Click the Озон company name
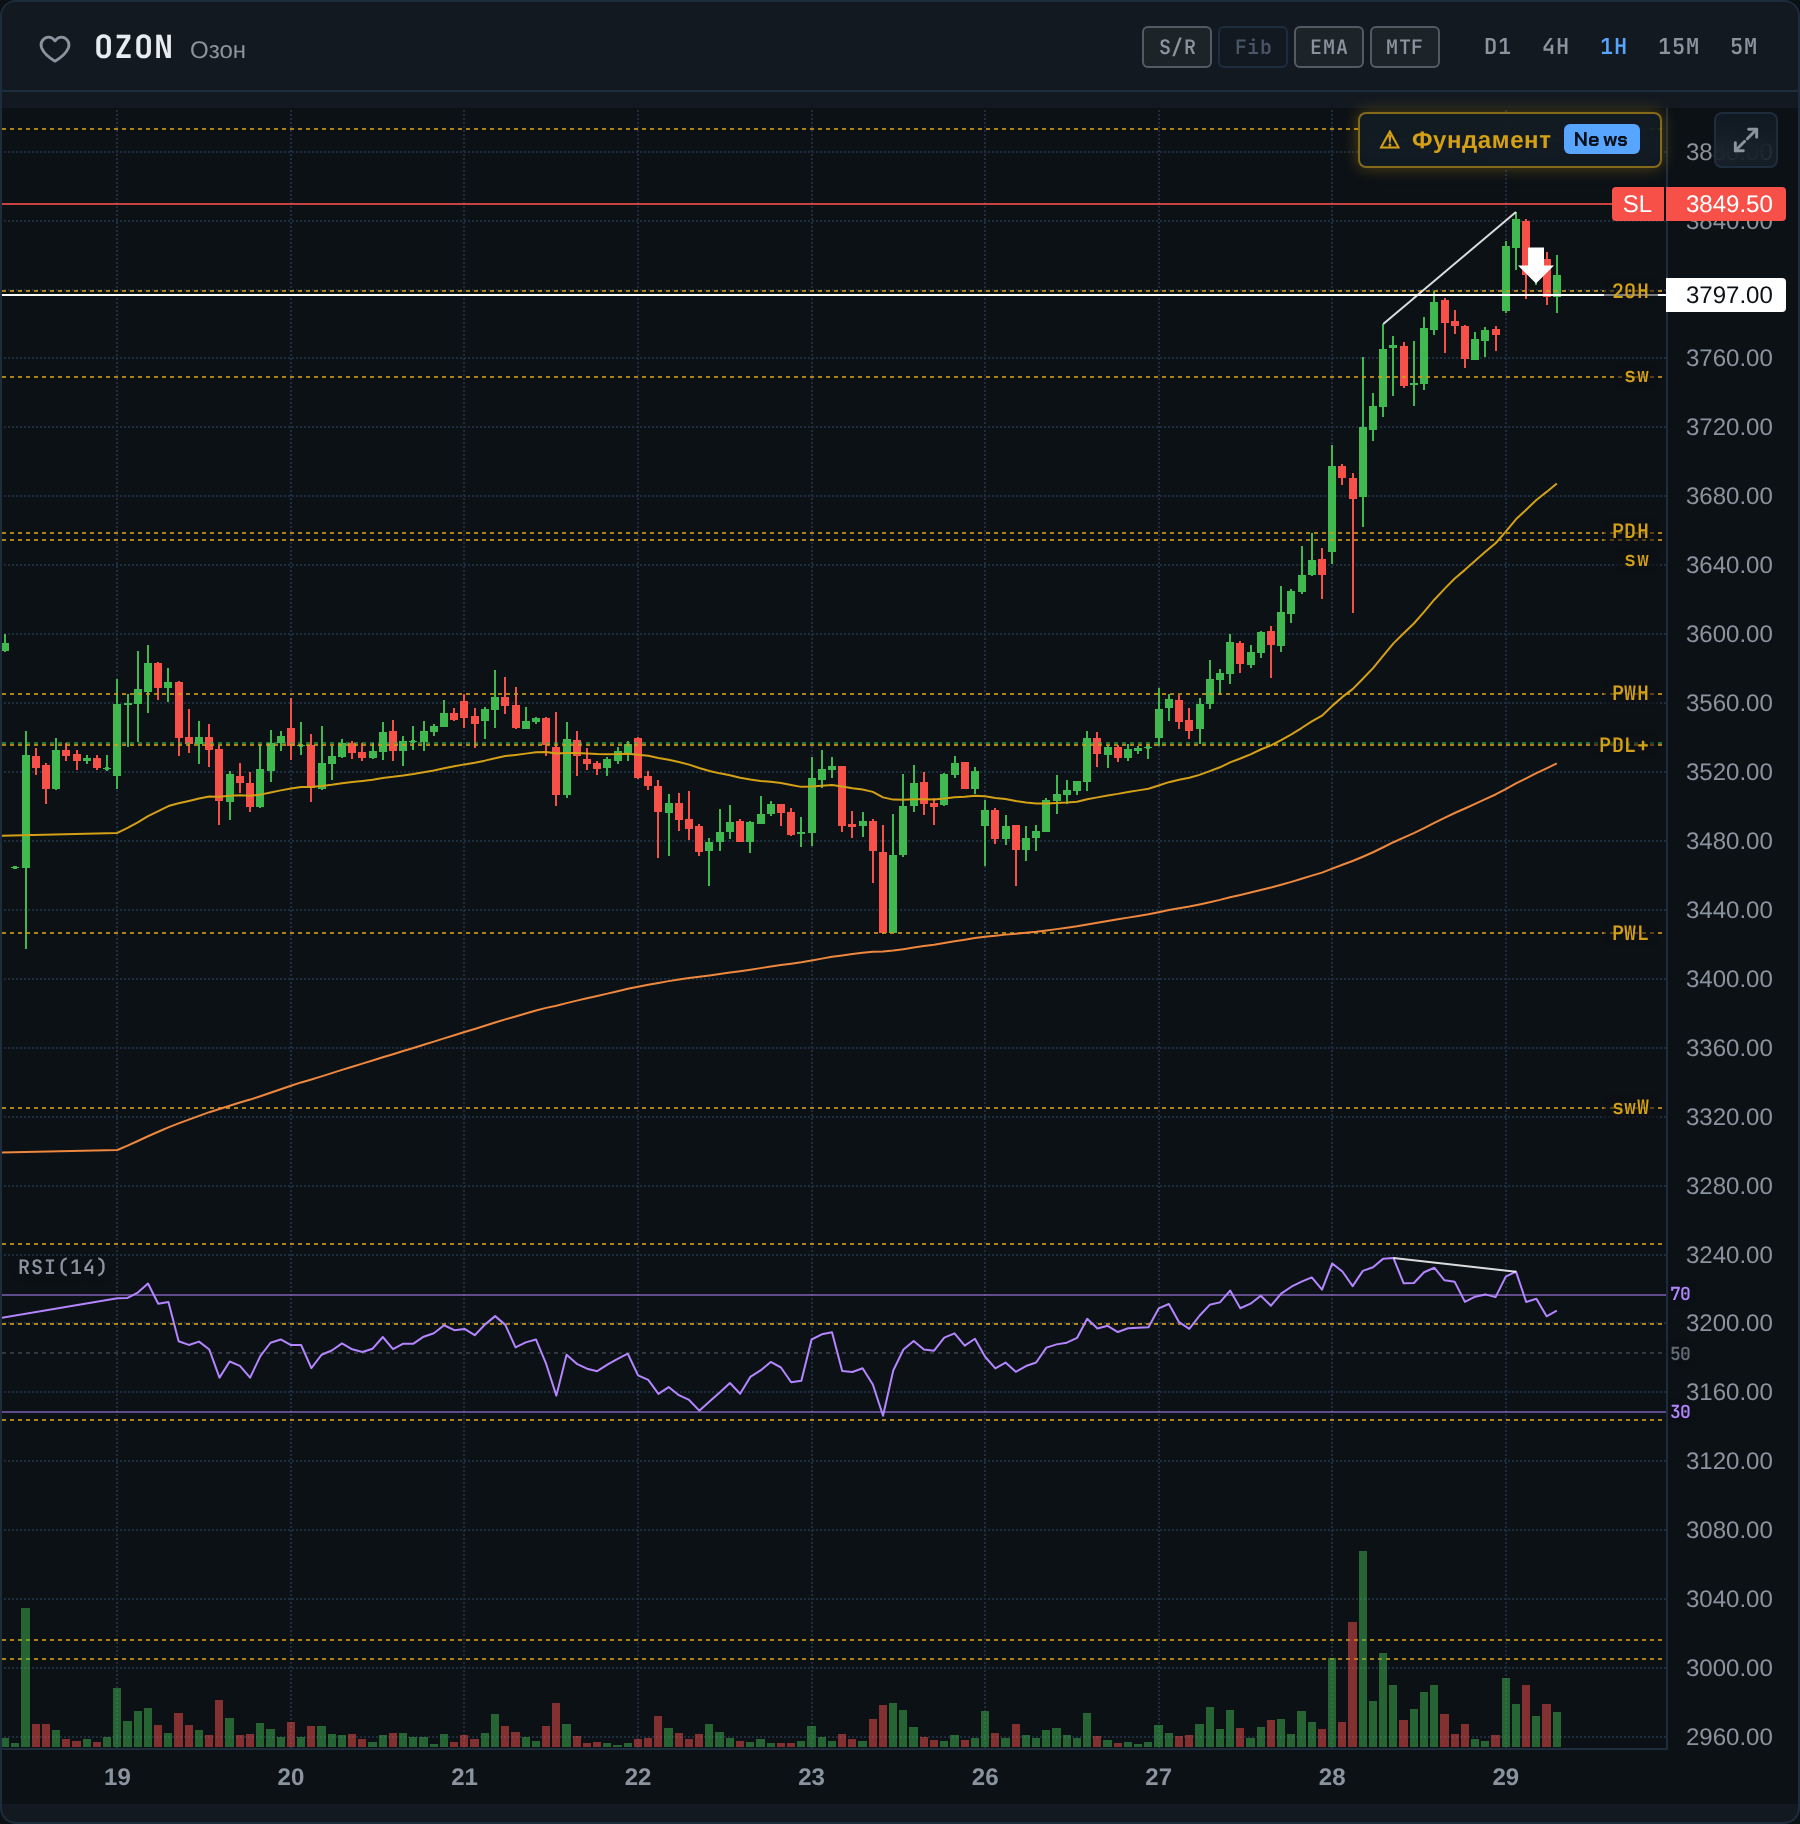1800x1824 pixels. (218, 50)
